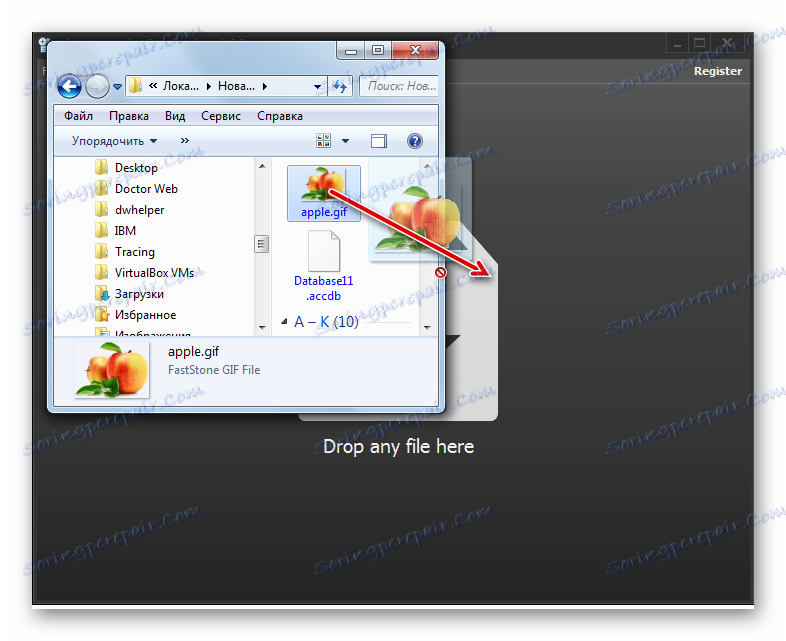
Task: Open recent pages dropdown beside navigation arrows
Action: click(117, 87)
